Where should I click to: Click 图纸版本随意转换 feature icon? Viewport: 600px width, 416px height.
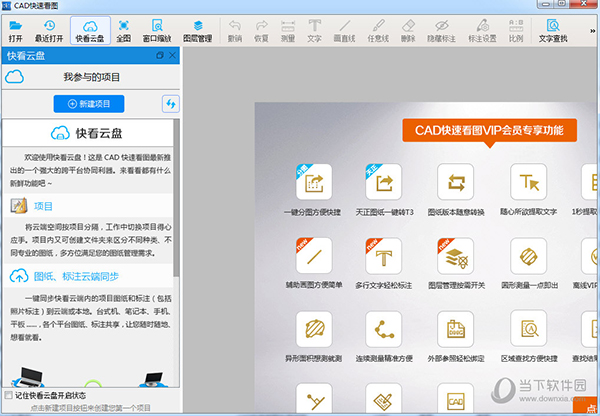tap(455, 182)
